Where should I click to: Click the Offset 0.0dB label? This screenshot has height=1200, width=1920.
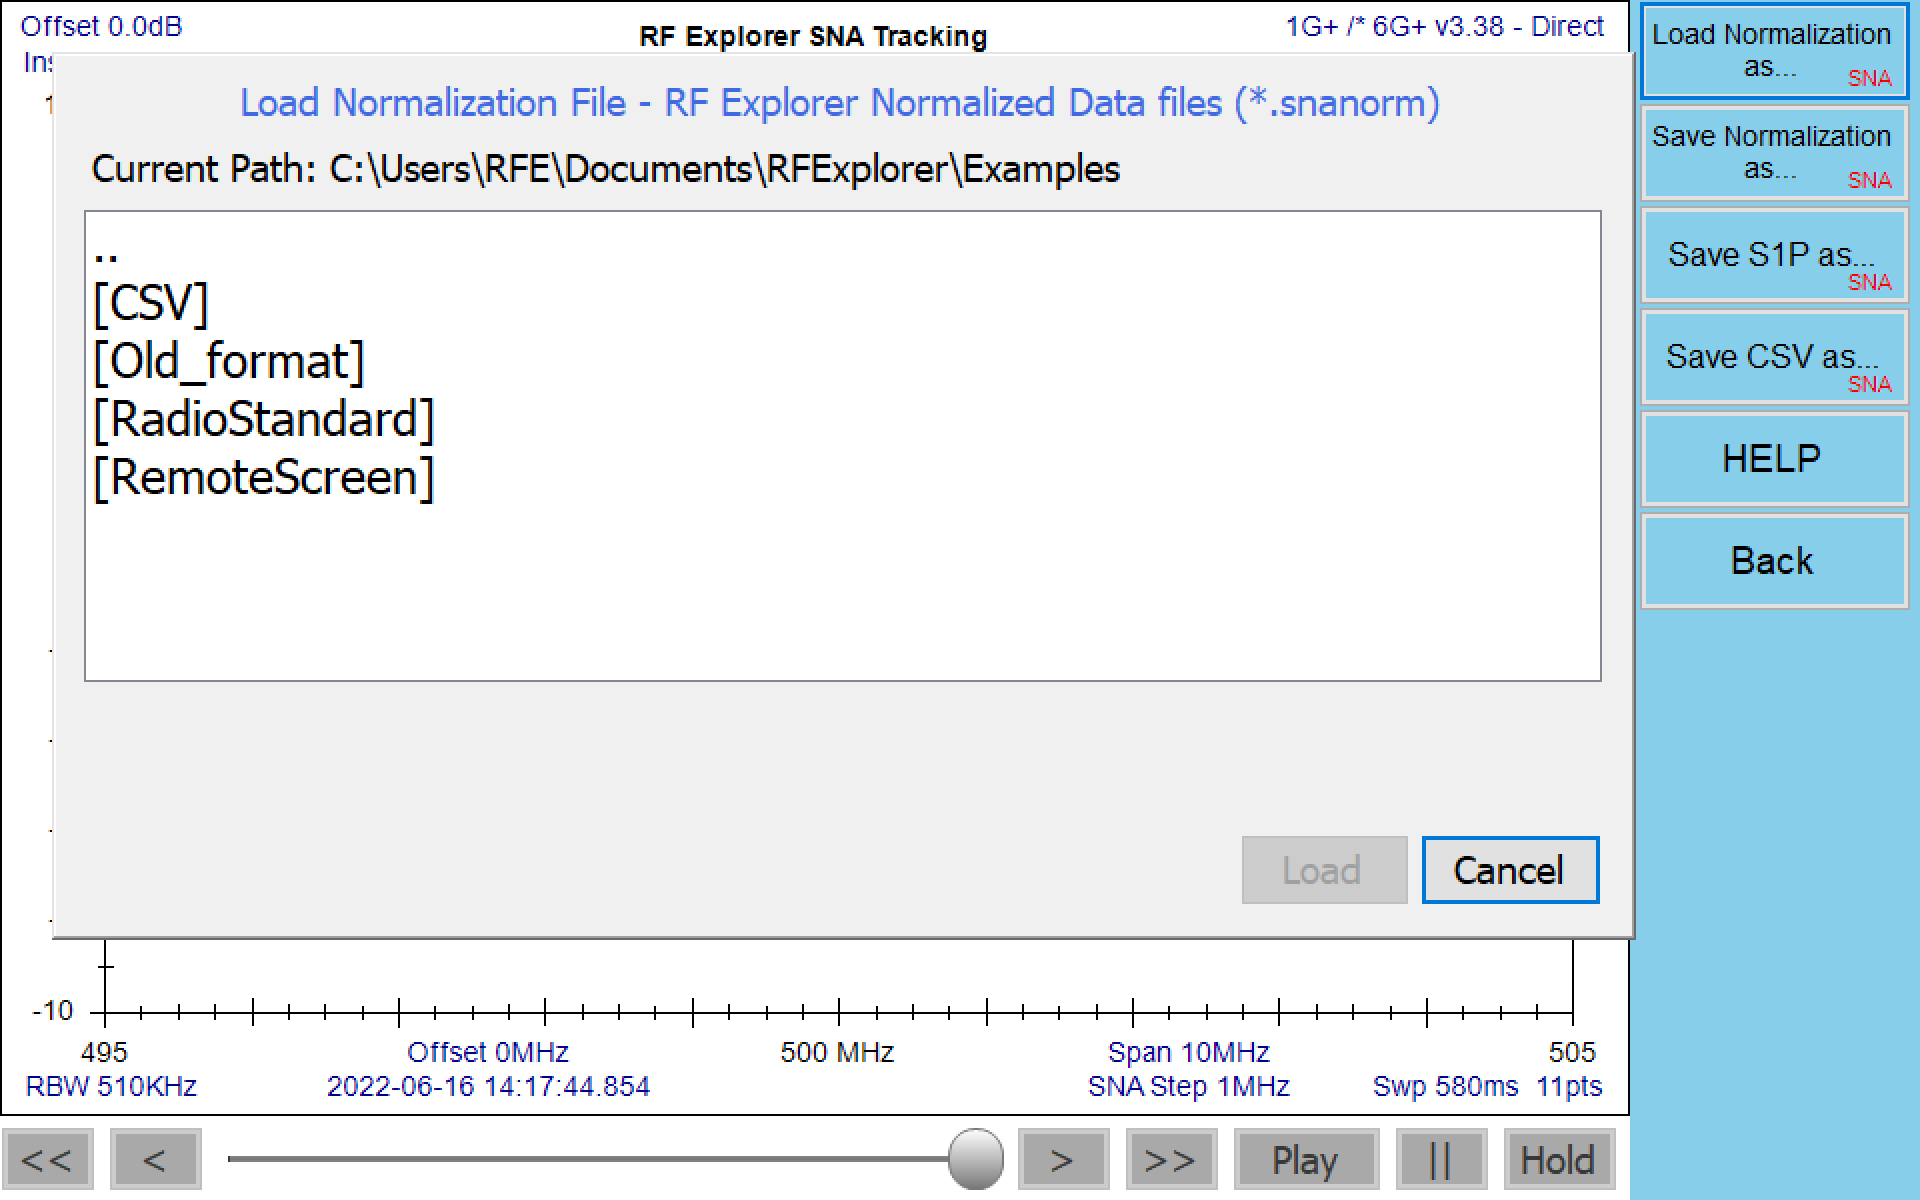coord(101,26)
